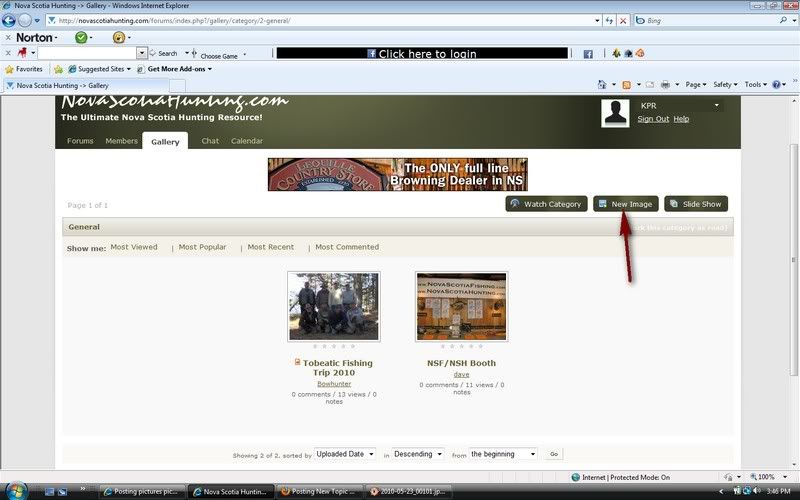Open the KPR user menu arrow

point(717,106)
